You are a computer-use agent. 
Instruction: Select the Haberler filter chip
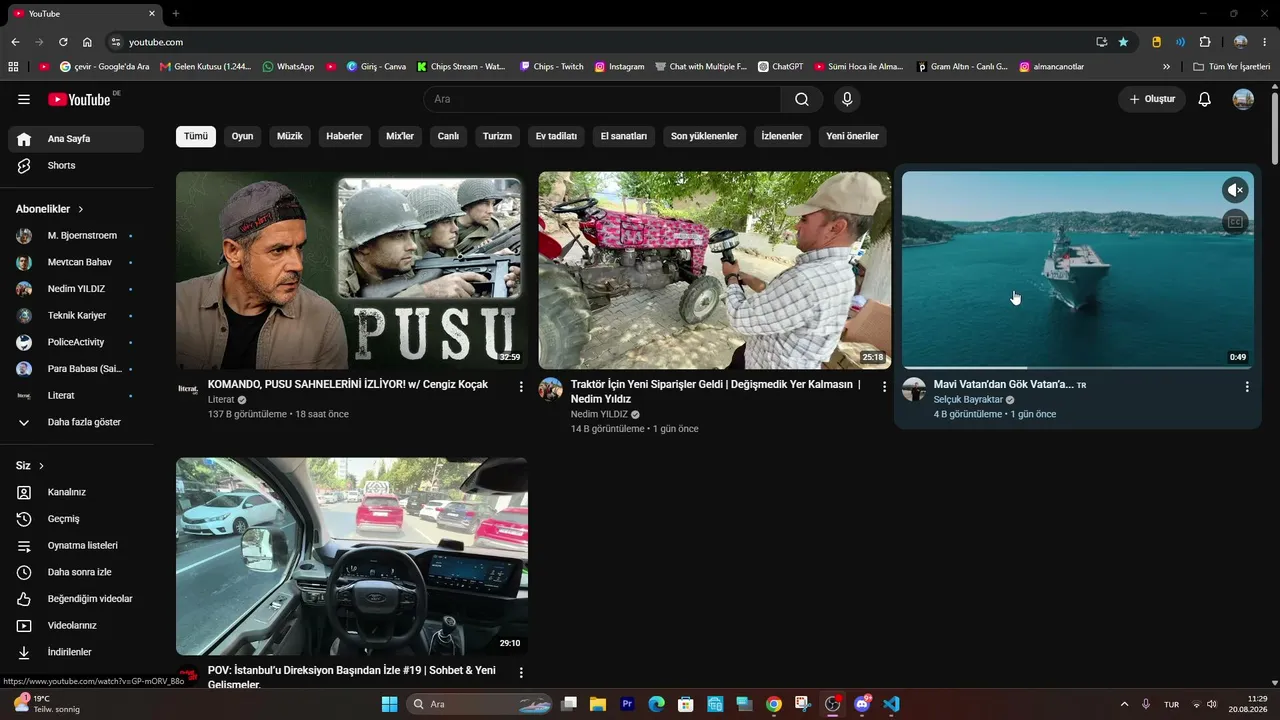point(345,136)
